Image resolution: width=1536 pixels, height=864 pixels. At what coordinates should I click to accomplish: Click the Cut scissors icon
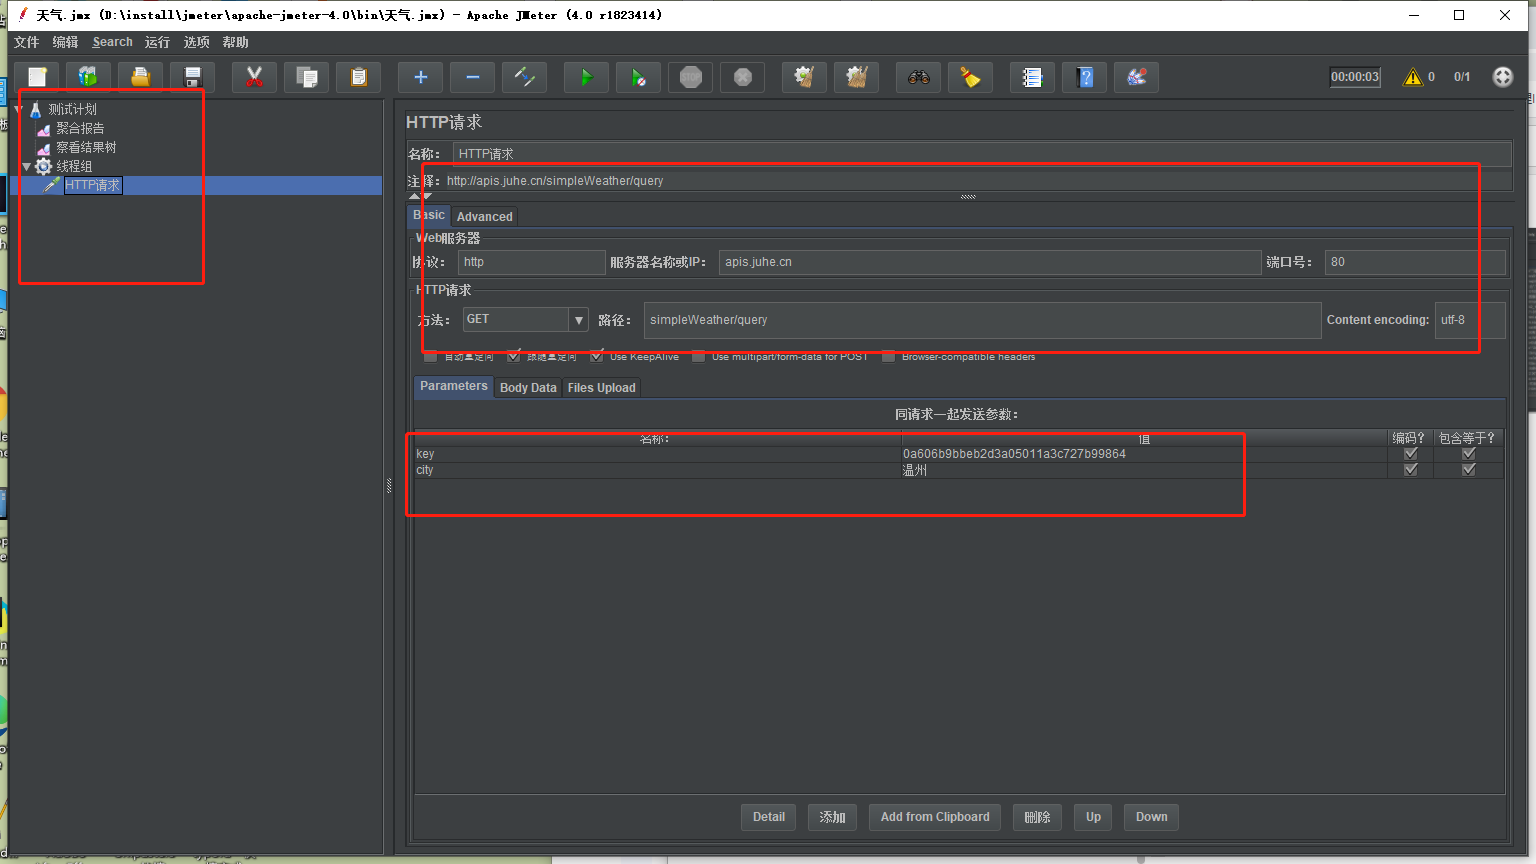tap(254, 77)
